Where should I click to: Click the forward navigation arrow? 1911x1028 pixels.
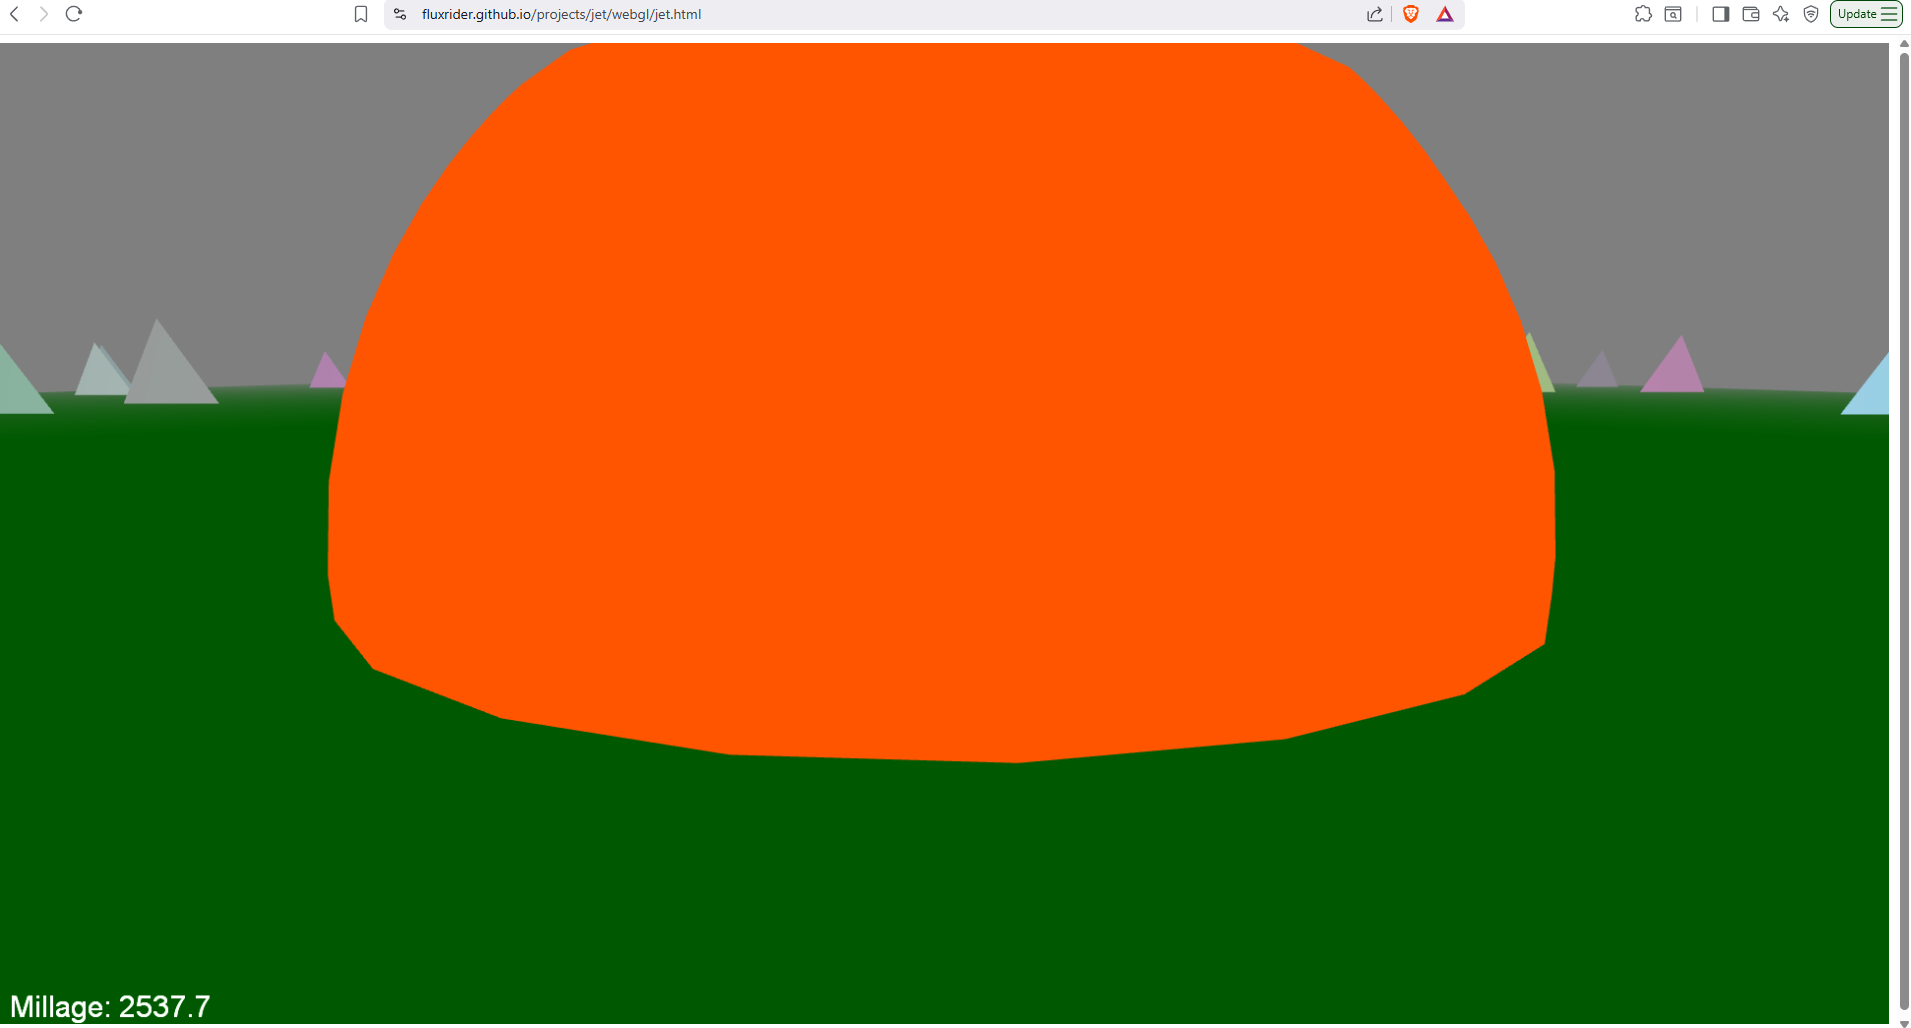(44, 14)
